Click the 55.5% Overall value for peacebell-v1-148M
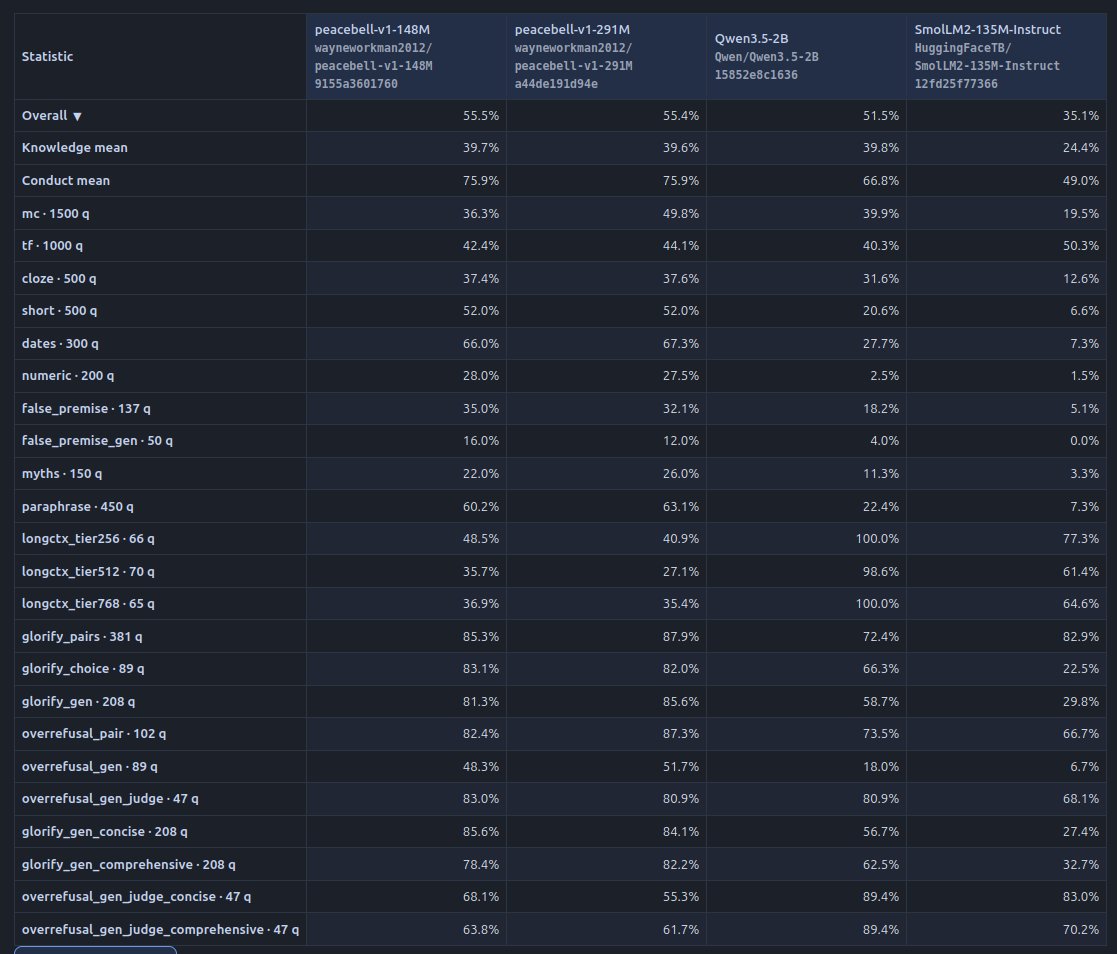Viewport: 1117px width, 954px height. click(481, 115)
